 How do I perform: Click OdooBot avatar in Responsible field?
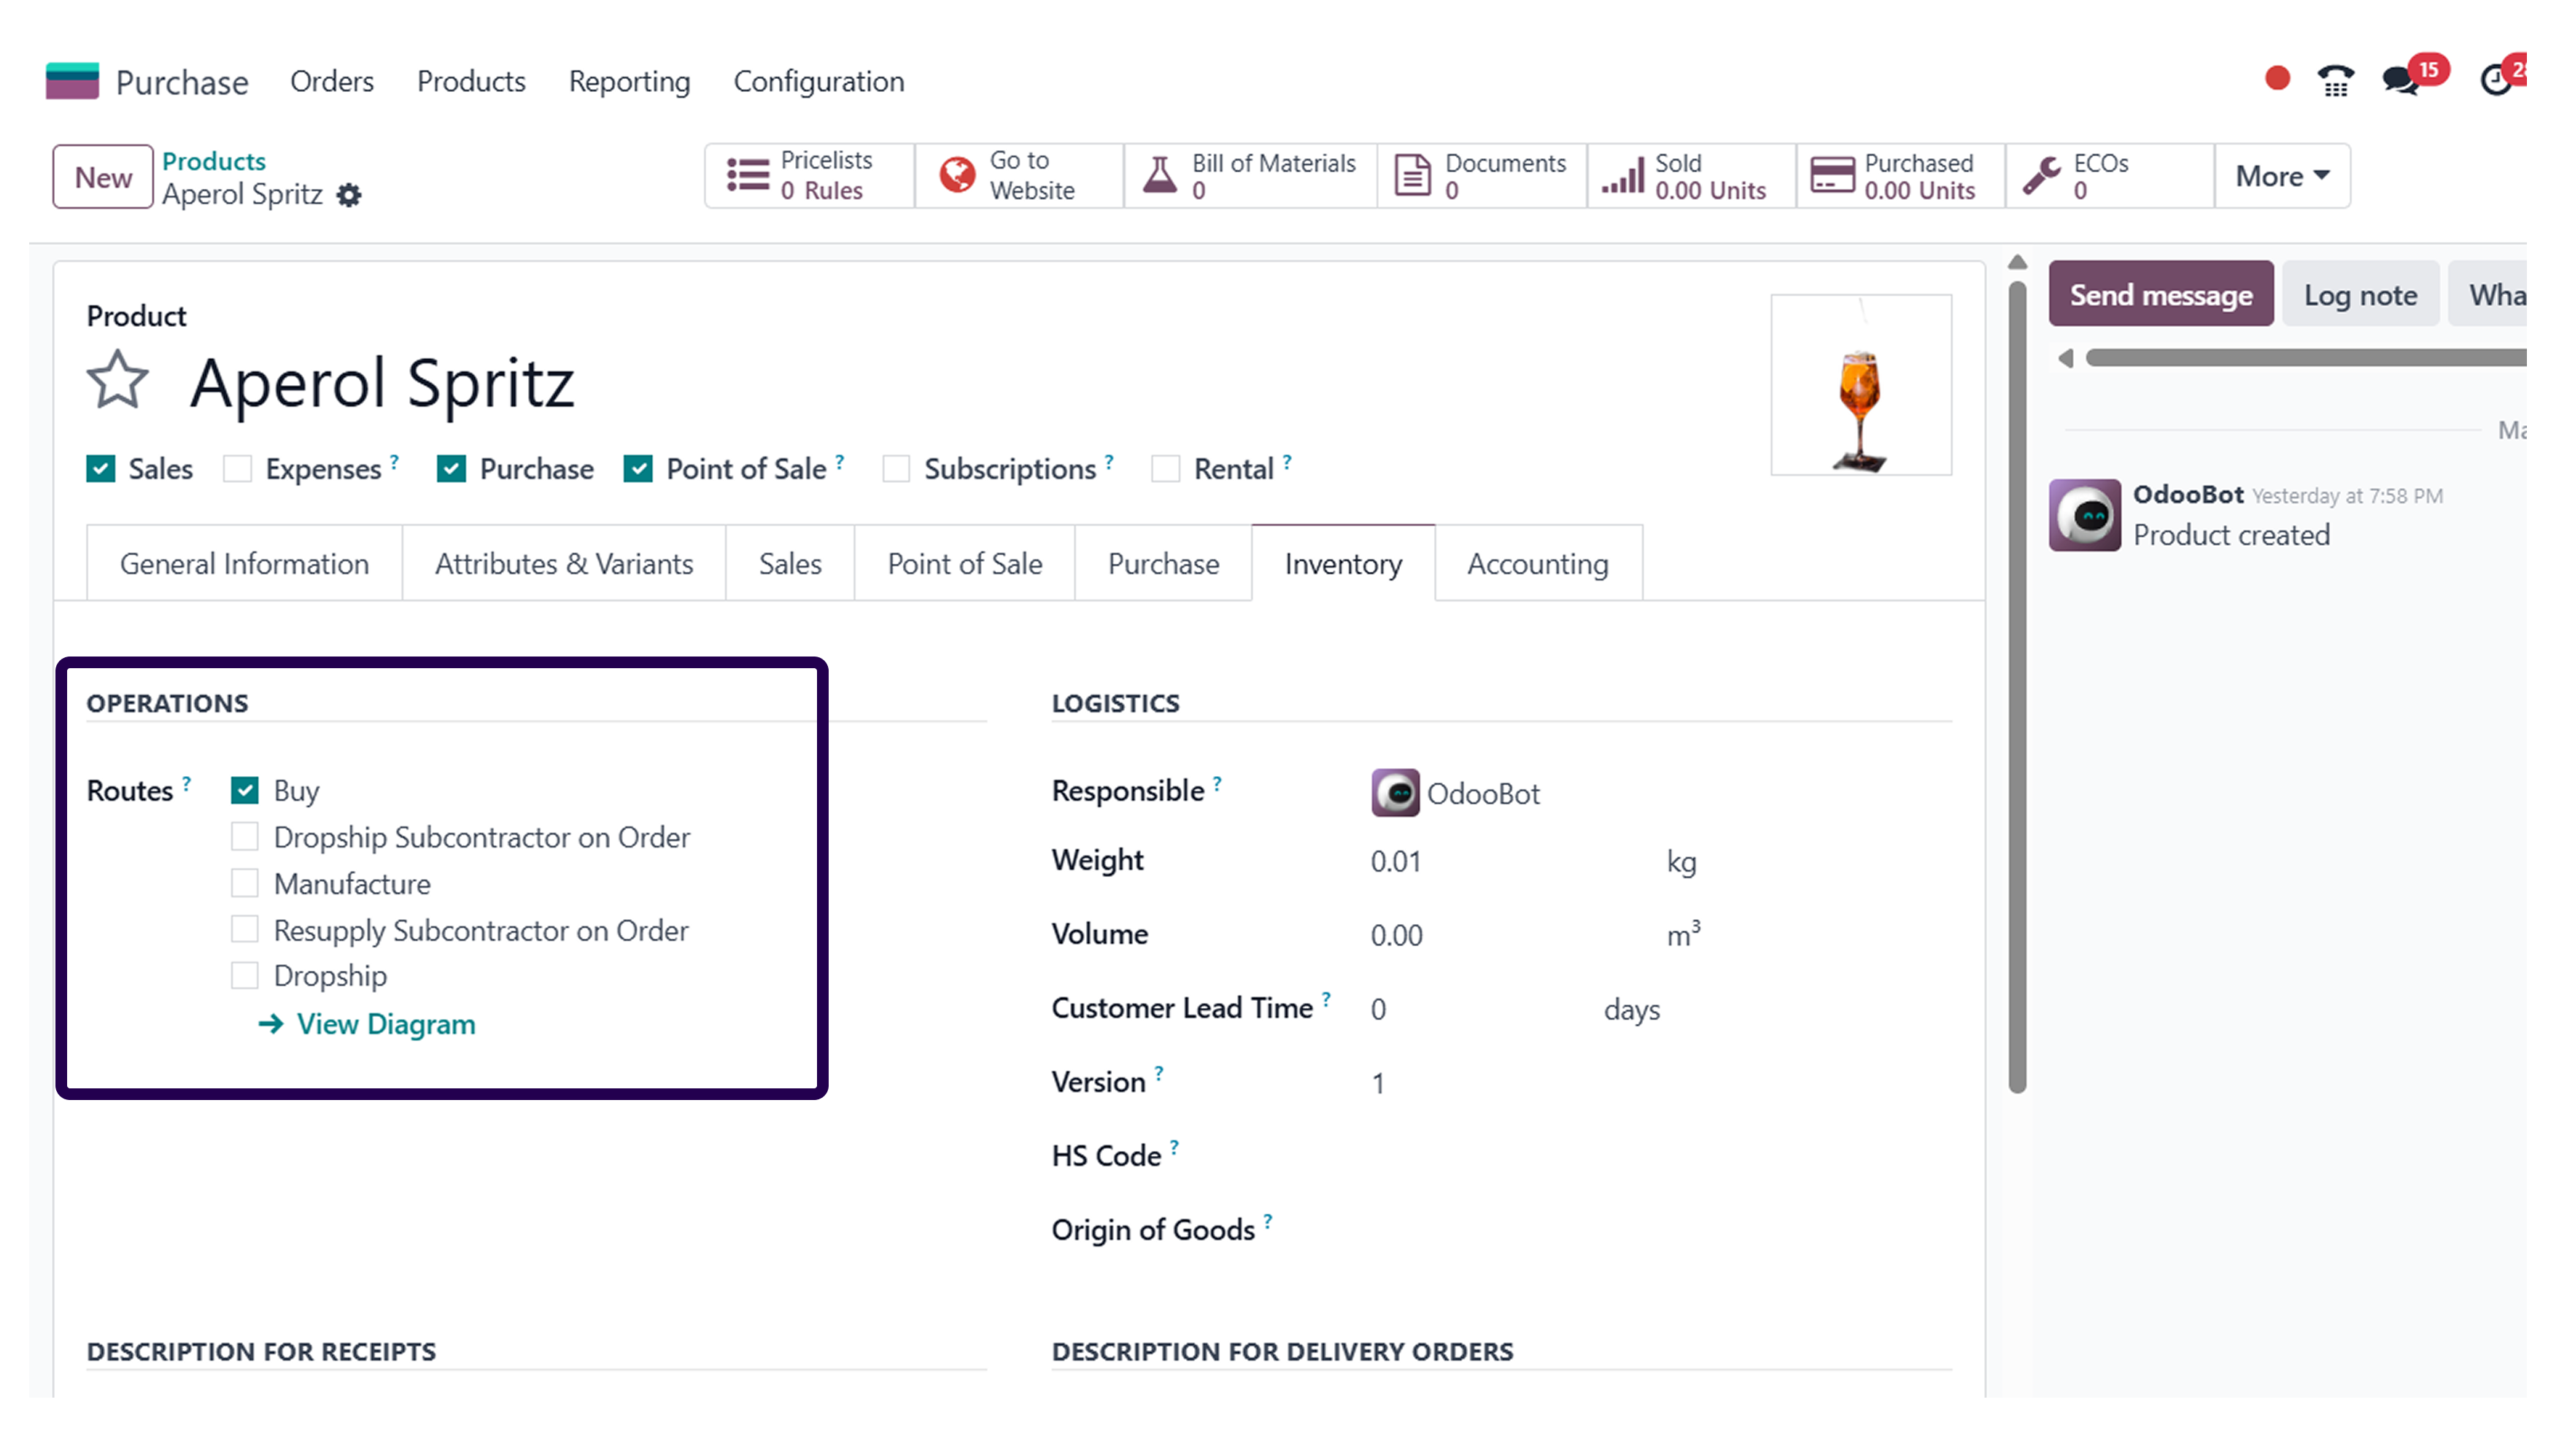[x=1395, y=793]
